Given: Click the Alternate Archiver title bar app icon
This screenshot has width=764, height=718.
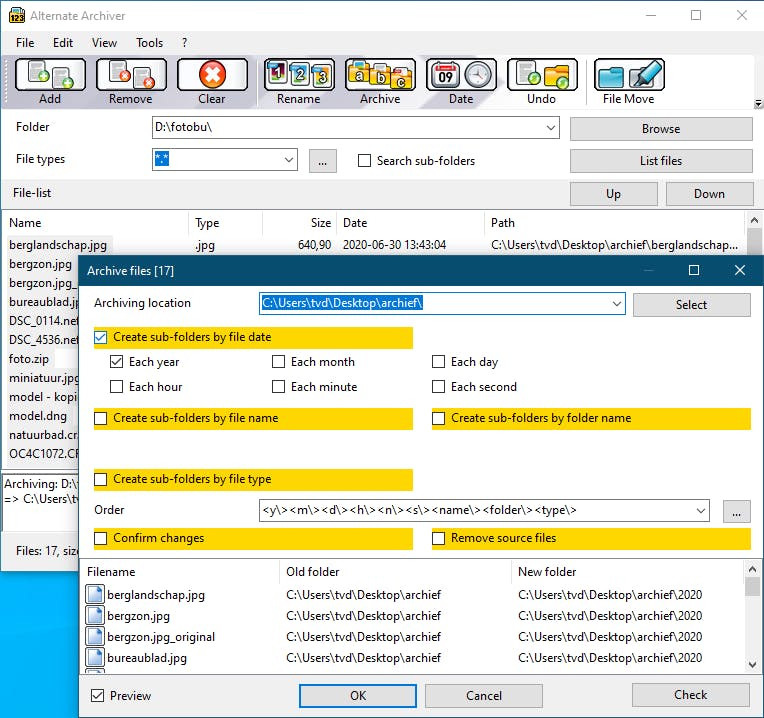Looking at the screenshot, I should [17, 16].
